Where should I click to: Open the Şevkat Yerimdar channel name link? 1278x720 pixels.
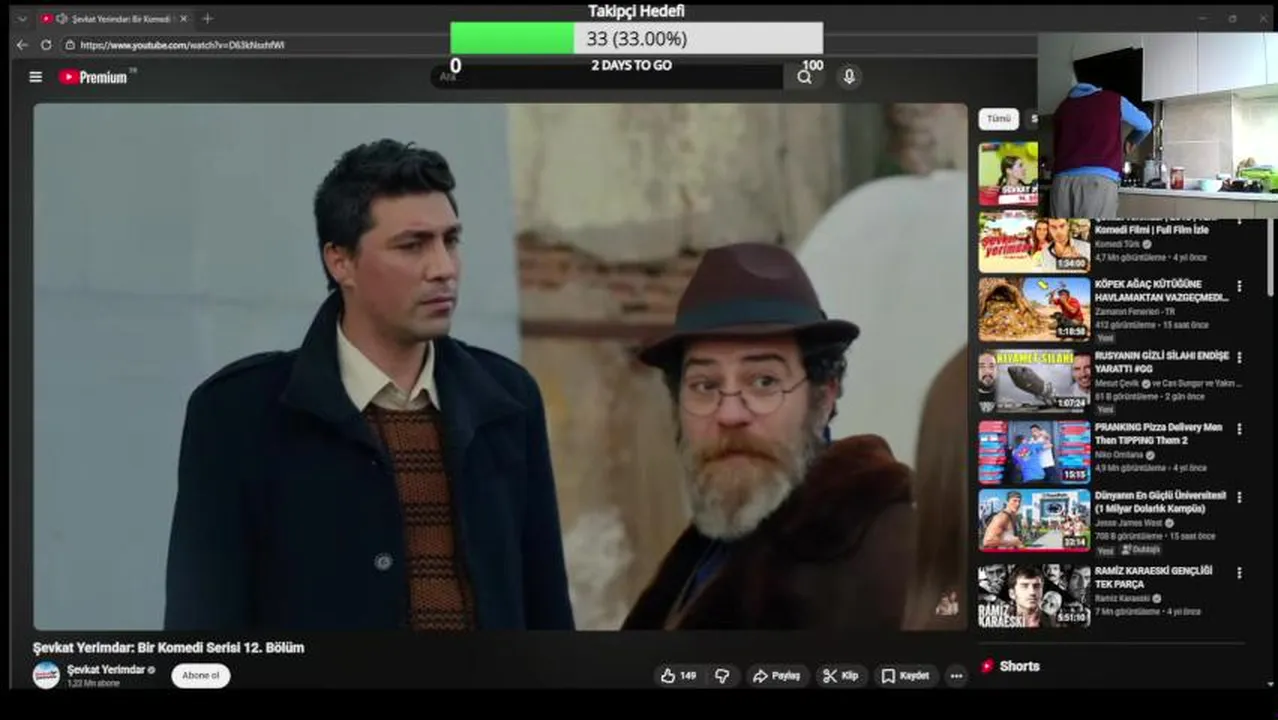point(106,670)
